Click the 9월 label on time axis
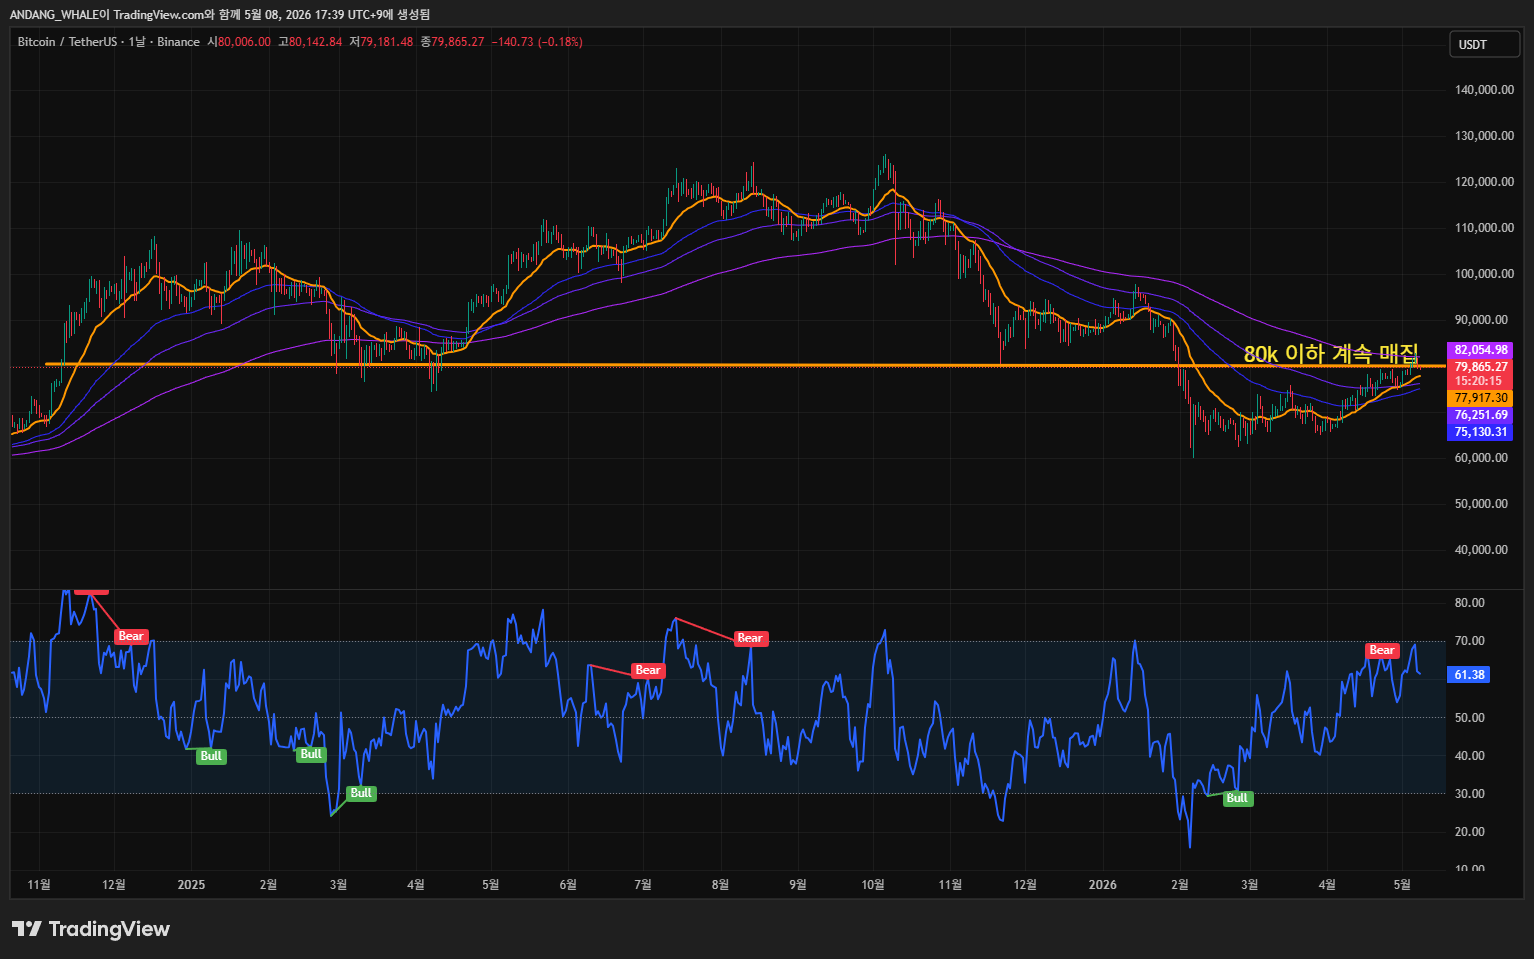Viewport: 1534px width, 959px height. 797,885
